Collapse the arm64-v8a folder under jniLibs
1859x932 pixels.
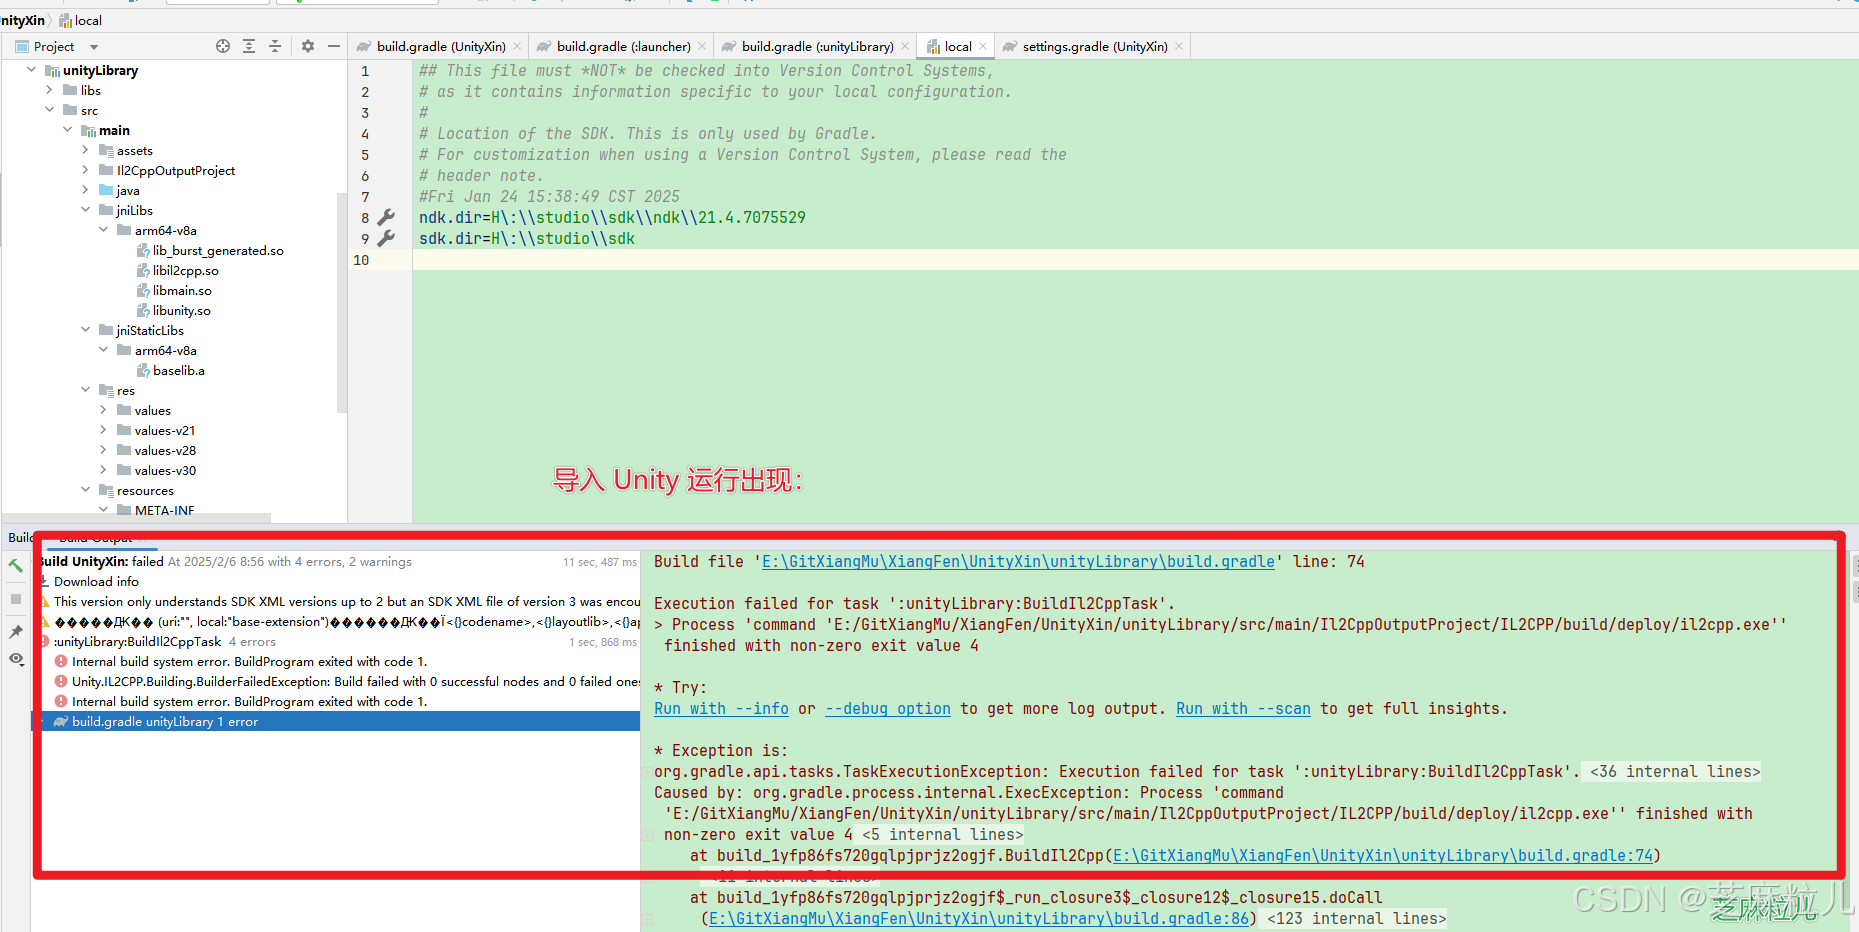103,230
